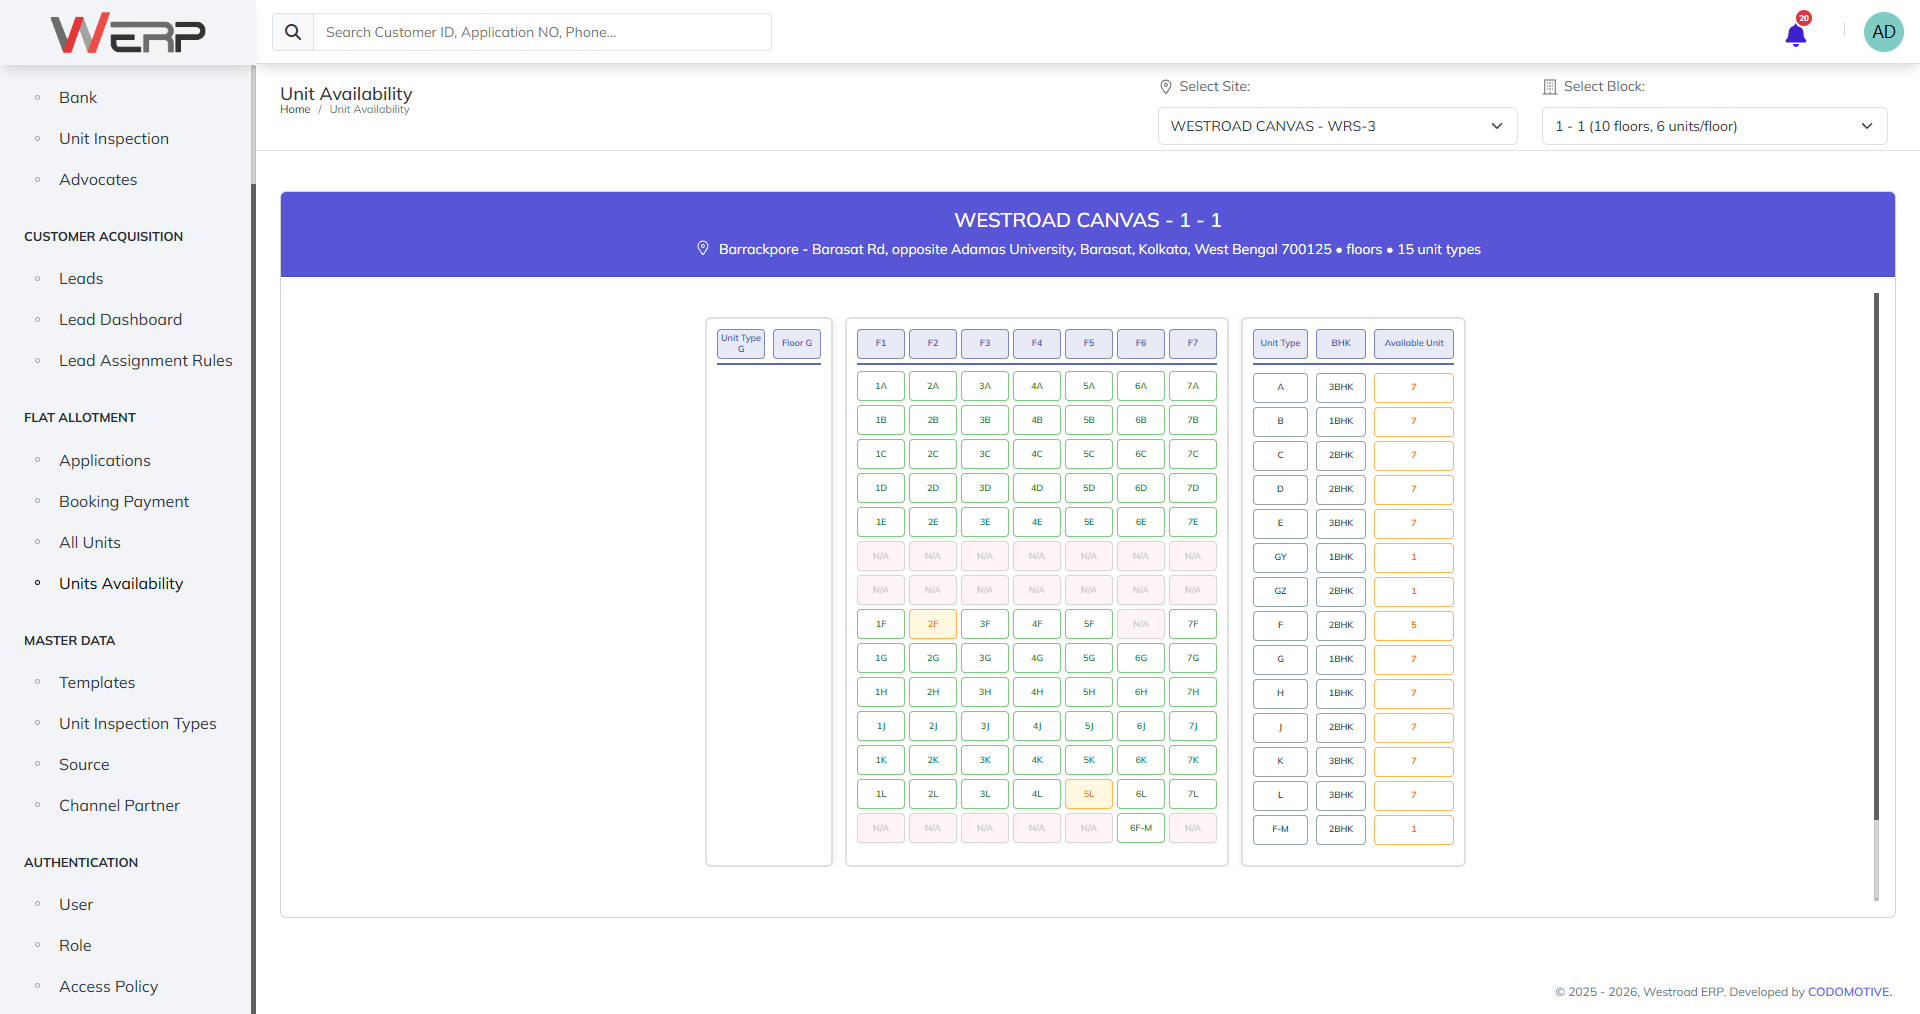Screen dimensions: 1920x1014
Task: Click the Unit Availability breadcrumb text
Action: [x=370, y=110]
